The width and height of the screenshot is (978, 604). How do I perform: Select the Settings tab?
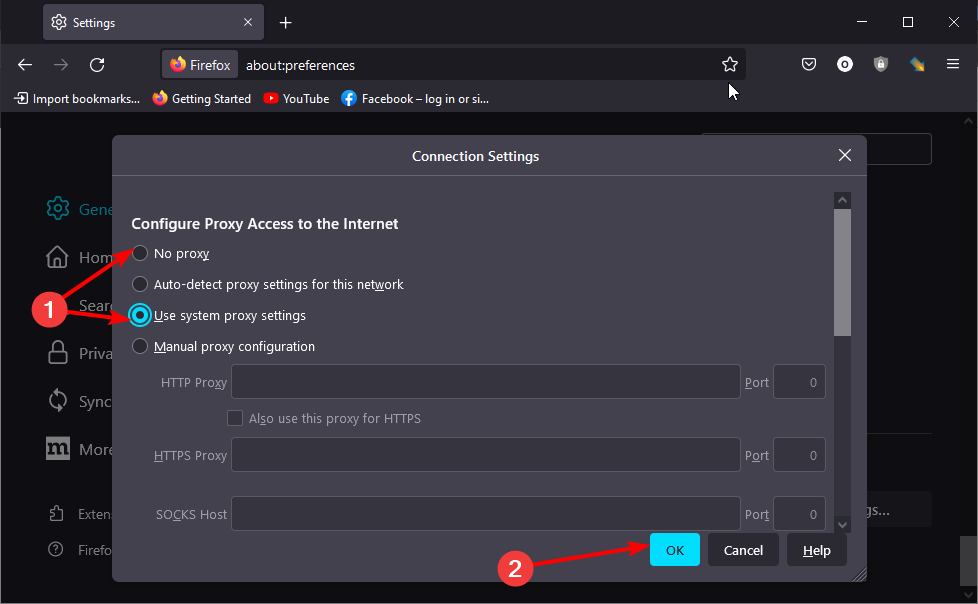pyautogui.click(x=153, y=22)
